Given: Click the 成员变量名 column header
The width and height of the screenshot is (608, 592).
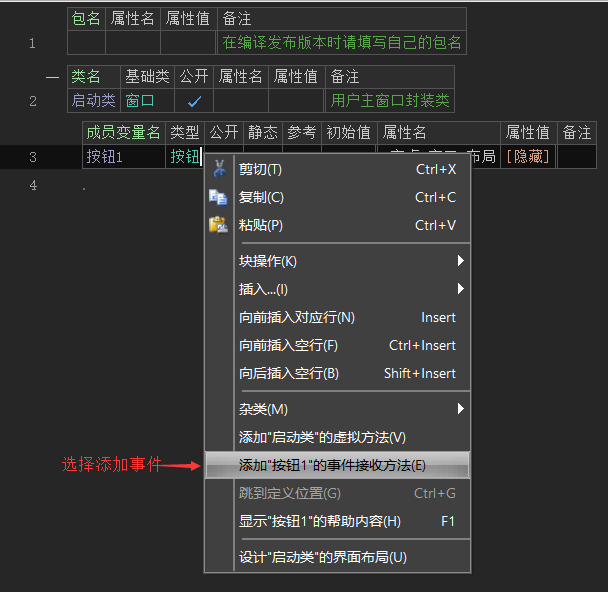Looking at the screenshot, I should 123,133.
